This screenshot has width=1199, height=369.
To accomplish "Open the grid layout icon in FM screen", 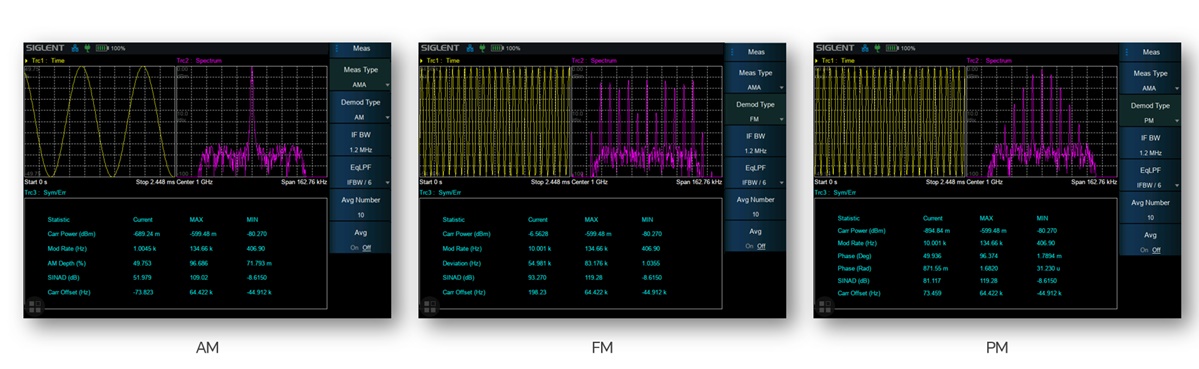I will tap(429, 306).
